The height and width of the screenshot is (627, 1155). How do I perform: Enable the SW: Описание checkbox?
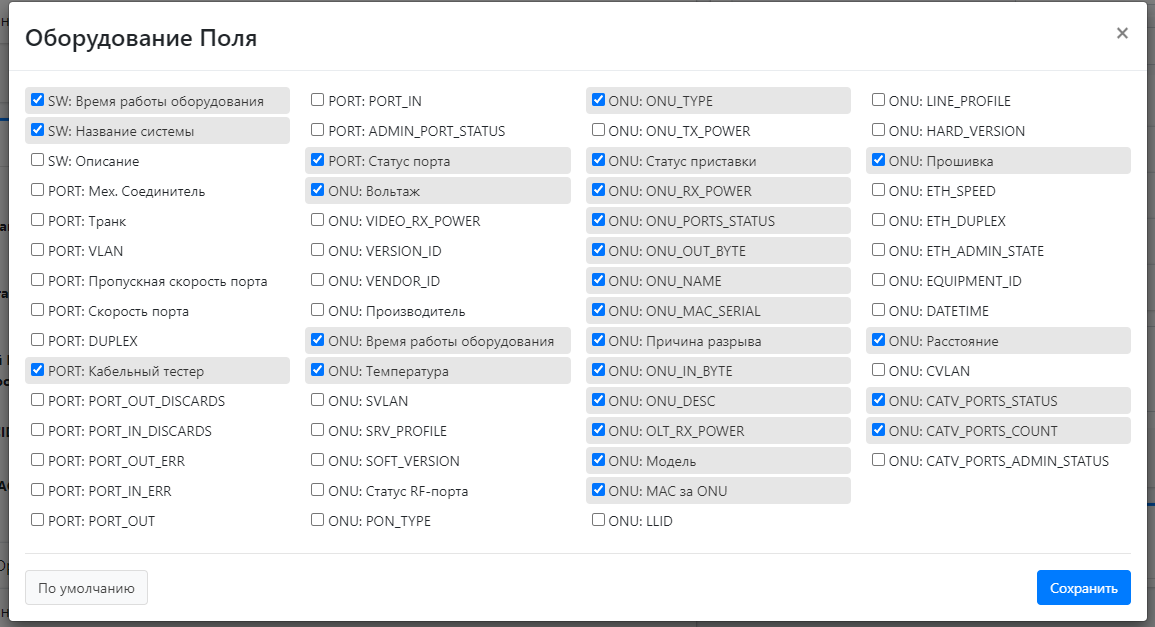38,160
